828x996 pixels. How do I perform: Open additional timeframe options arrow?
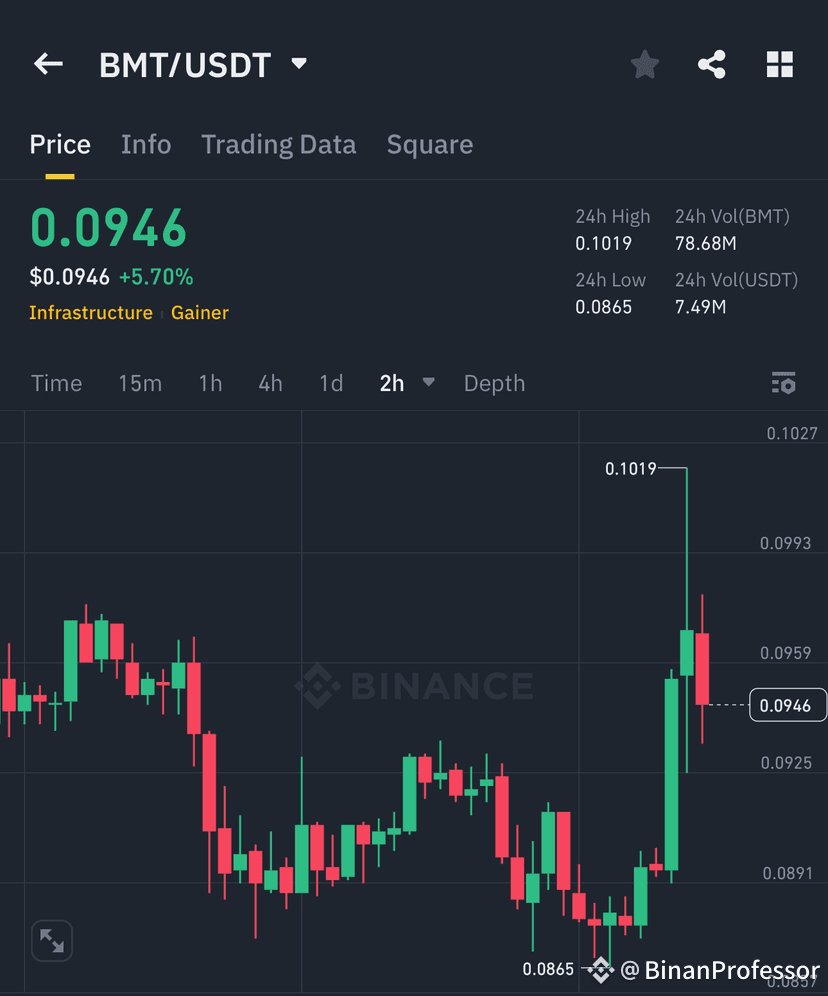pos(428,383)
